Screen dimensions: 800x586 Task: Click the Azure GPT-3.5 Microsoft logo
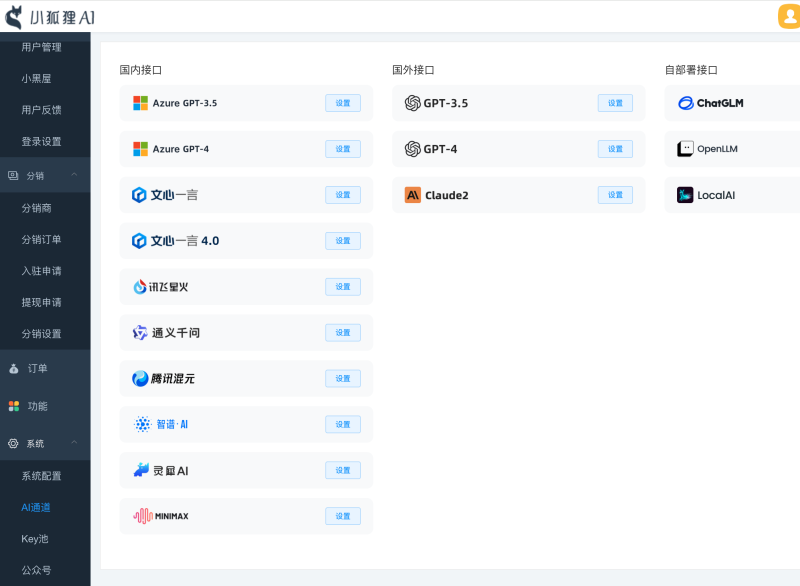140,103
